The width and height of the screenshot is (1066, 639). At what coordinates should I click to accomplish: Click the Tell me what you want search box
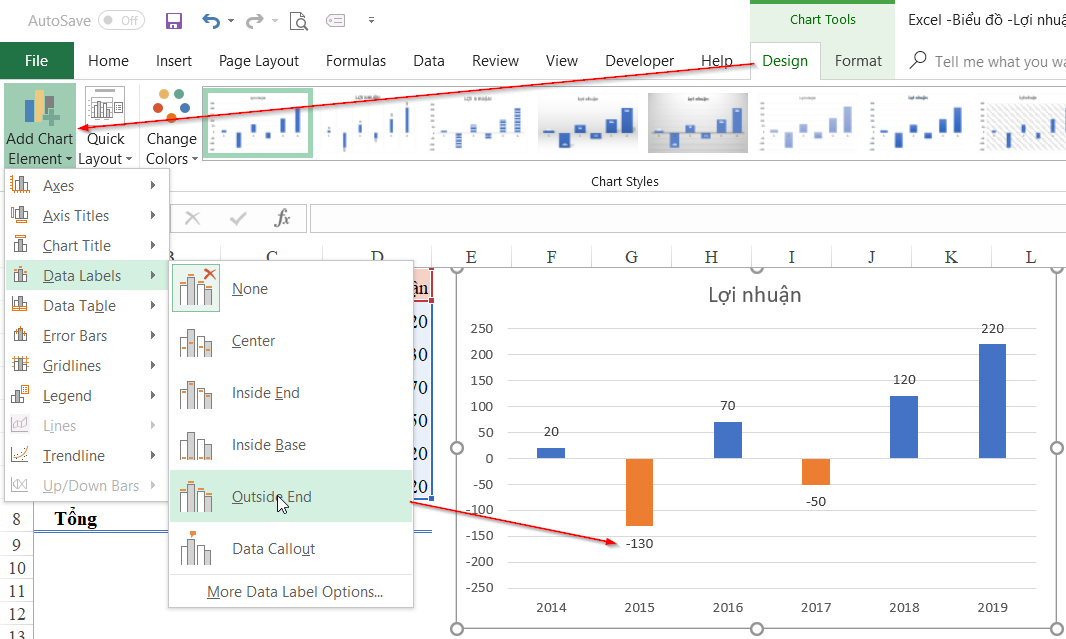pos(998,61)
